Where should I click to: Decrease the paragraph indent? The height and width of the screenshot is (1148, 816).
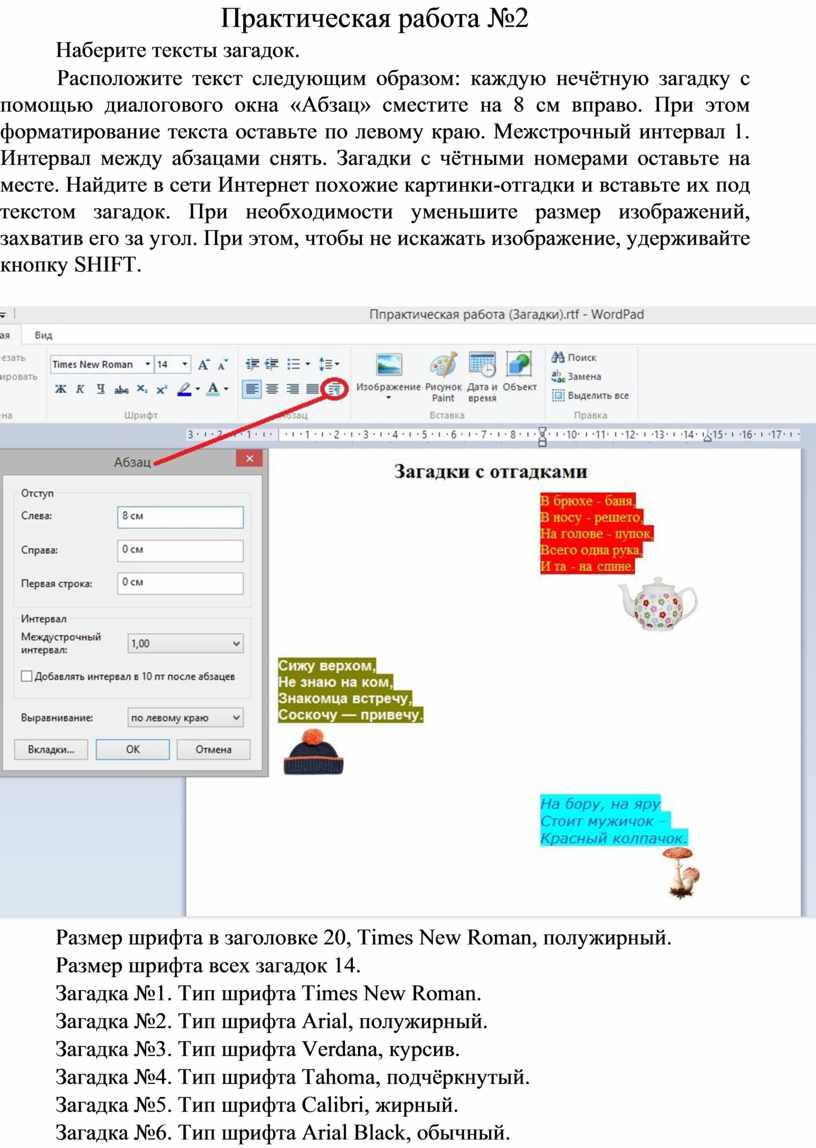(x=252, y=364)
